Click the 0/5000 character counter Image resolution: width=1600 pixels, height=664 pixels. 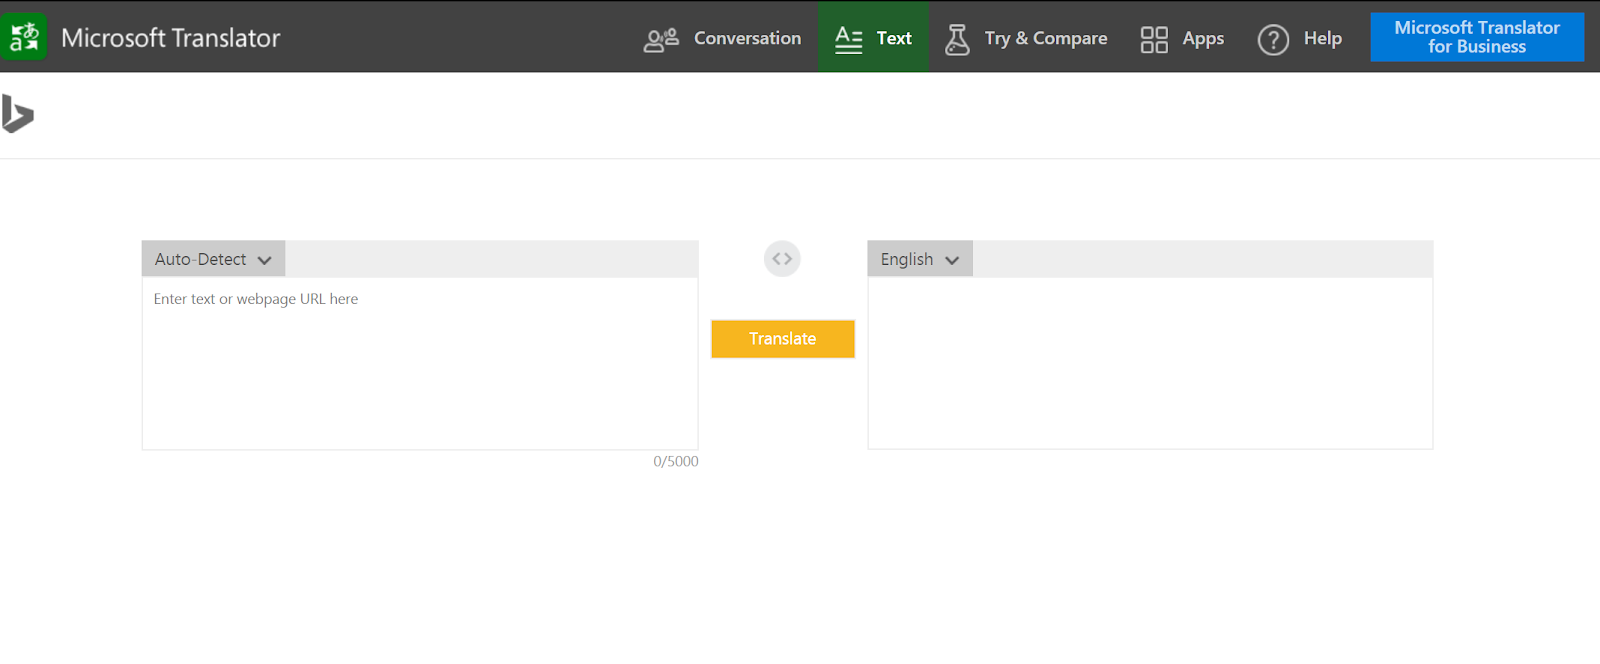point(676,461)
